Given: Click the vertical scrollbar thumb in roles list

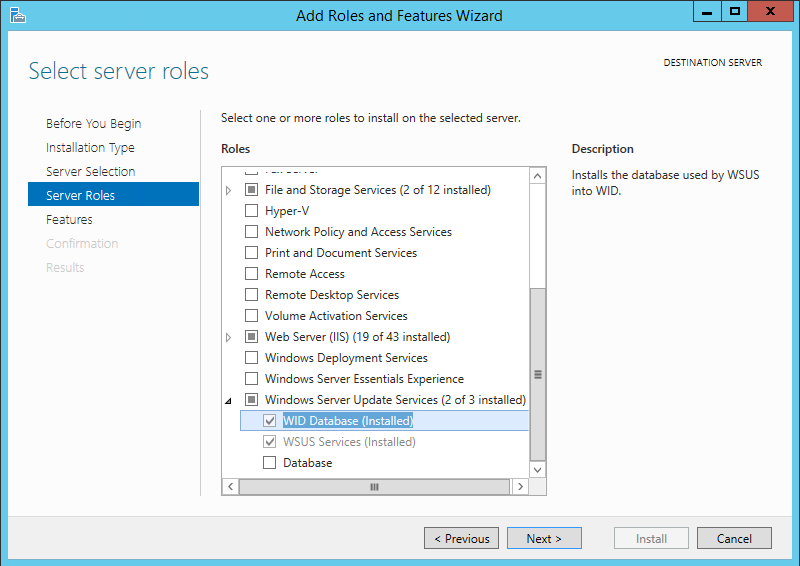Looking at the screenshot, I should 538,375.
